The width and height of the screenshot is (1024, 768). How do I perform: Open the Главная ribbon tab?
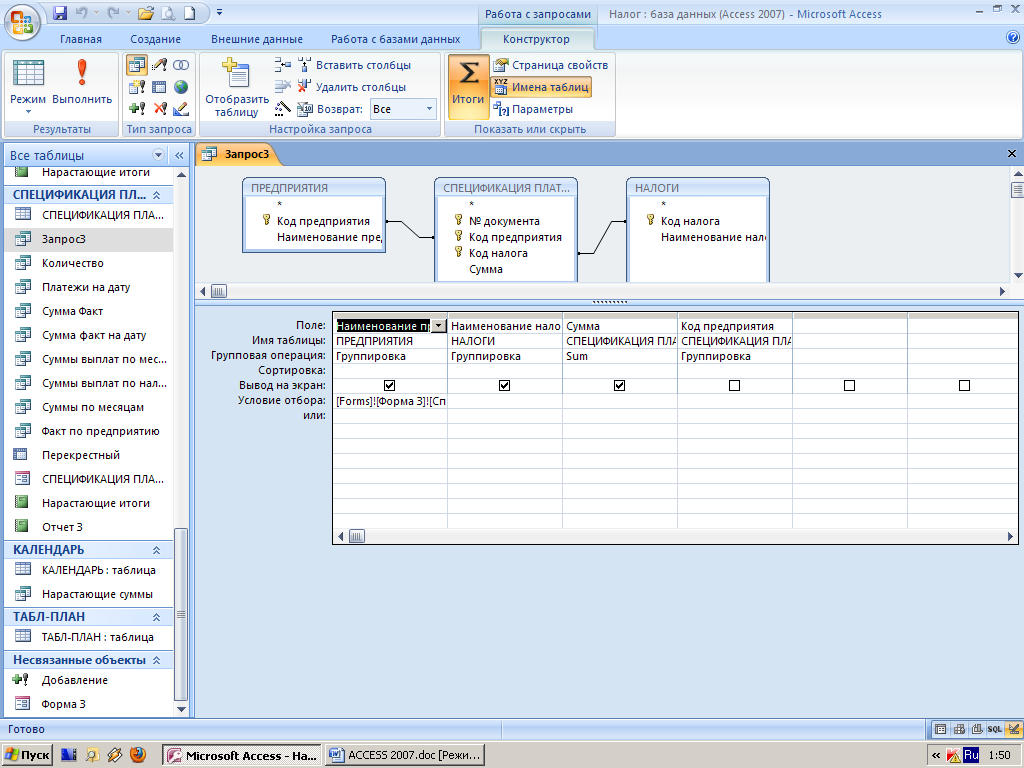(x=81, y=39)
